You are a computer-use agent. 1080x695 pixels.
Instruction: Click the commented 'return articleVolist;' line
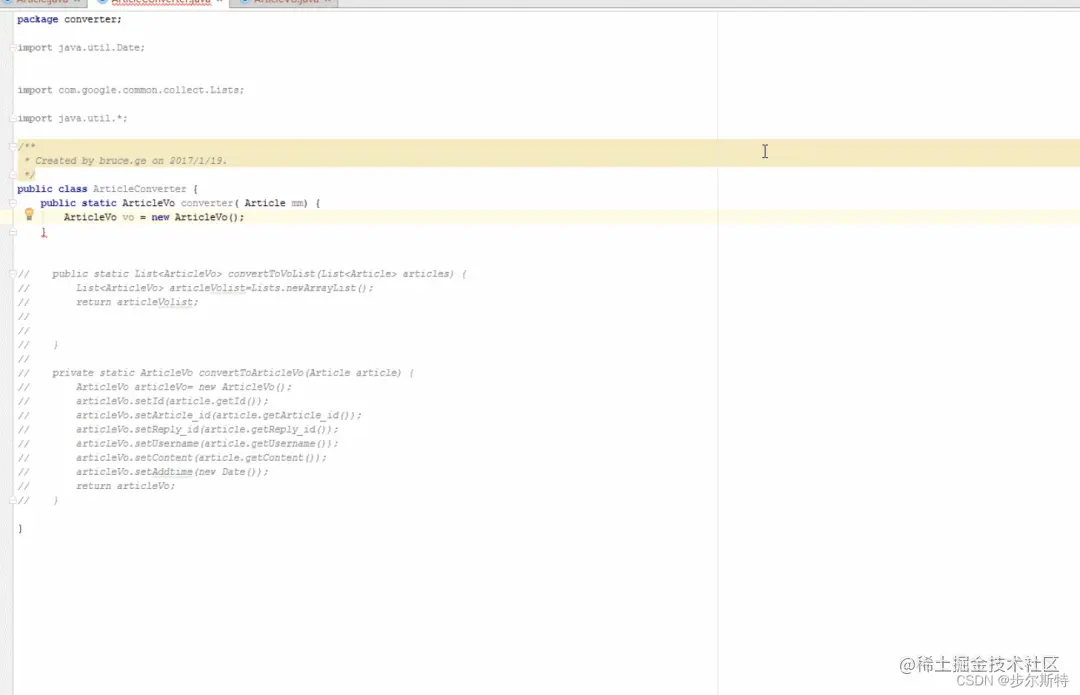(x=137, y=302)
